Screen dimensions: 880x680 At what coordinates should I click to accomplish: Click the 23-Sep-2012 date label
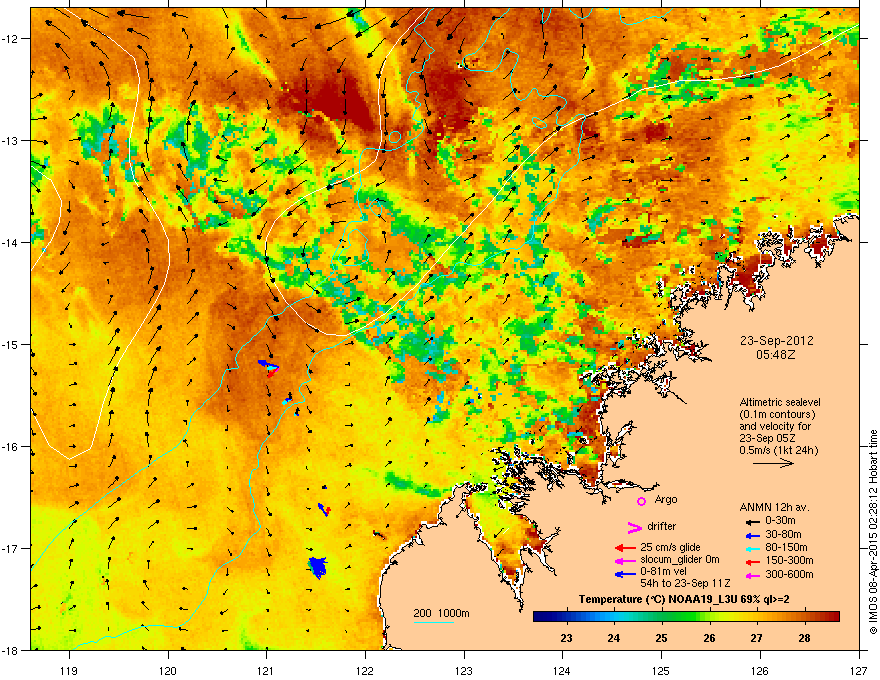coord(776,341)
